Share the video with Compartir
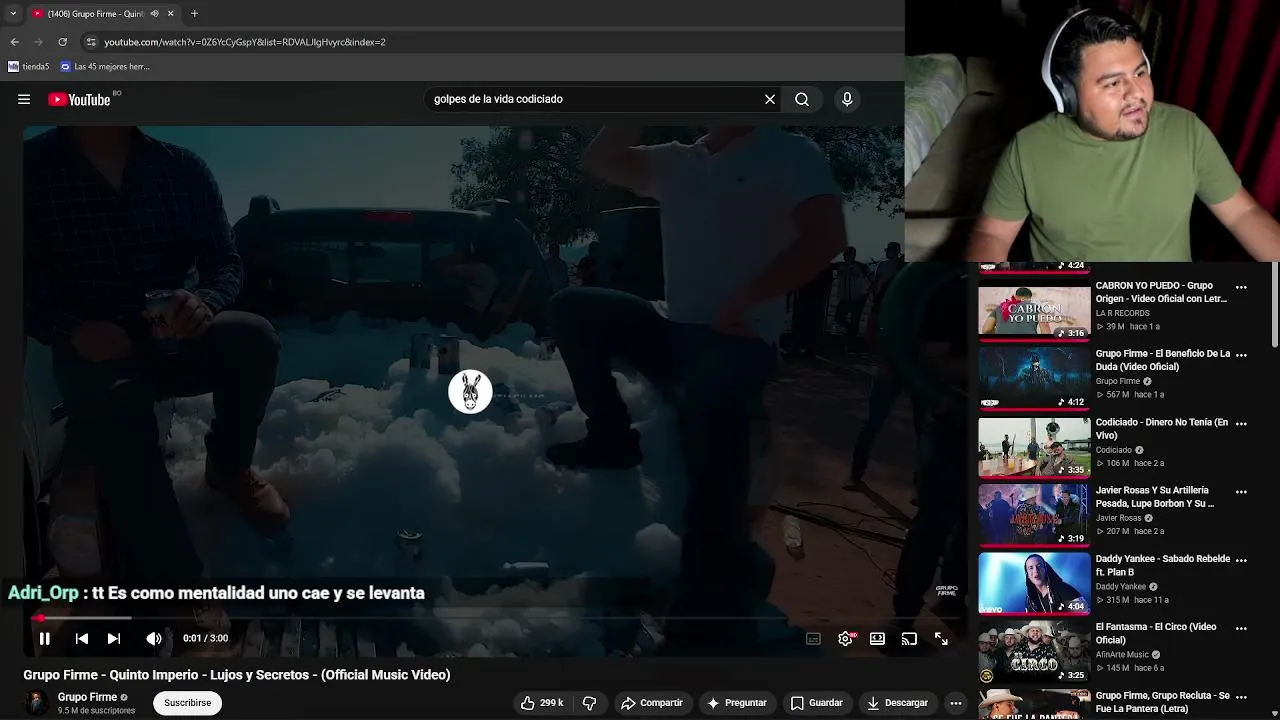1280x720 pixels. pyautogui.click(x=651, y=703)
